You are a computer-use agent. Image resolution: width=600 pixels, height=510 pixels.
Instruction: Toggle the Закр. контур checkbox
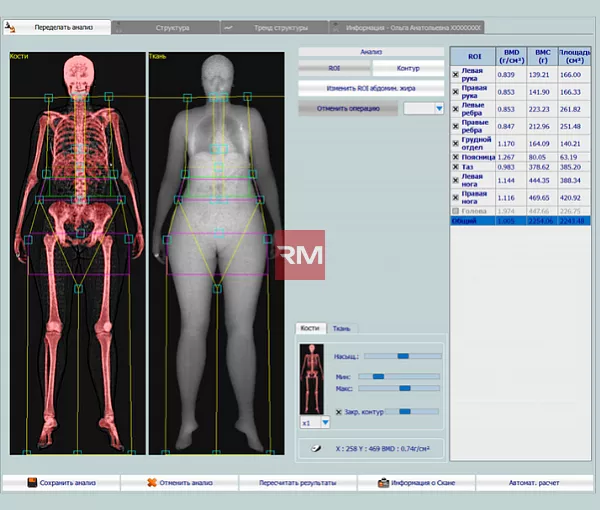click(x=338, y=412)
